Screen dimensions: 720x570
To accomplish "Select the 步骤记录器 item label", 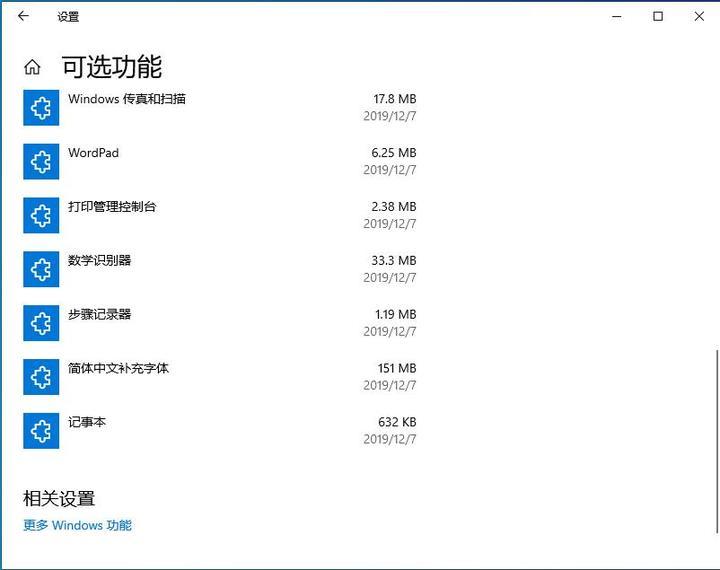I will (x=99, y=314).
